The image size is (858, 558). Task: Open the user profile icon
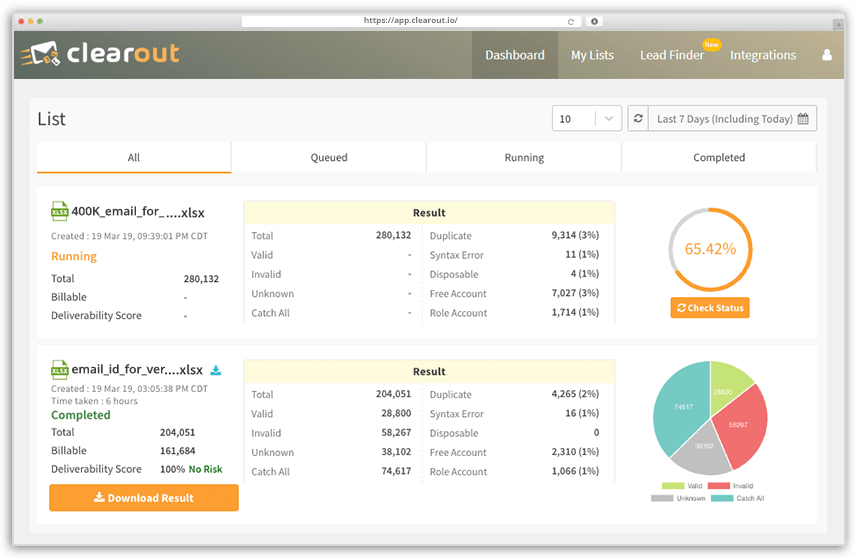827,55
